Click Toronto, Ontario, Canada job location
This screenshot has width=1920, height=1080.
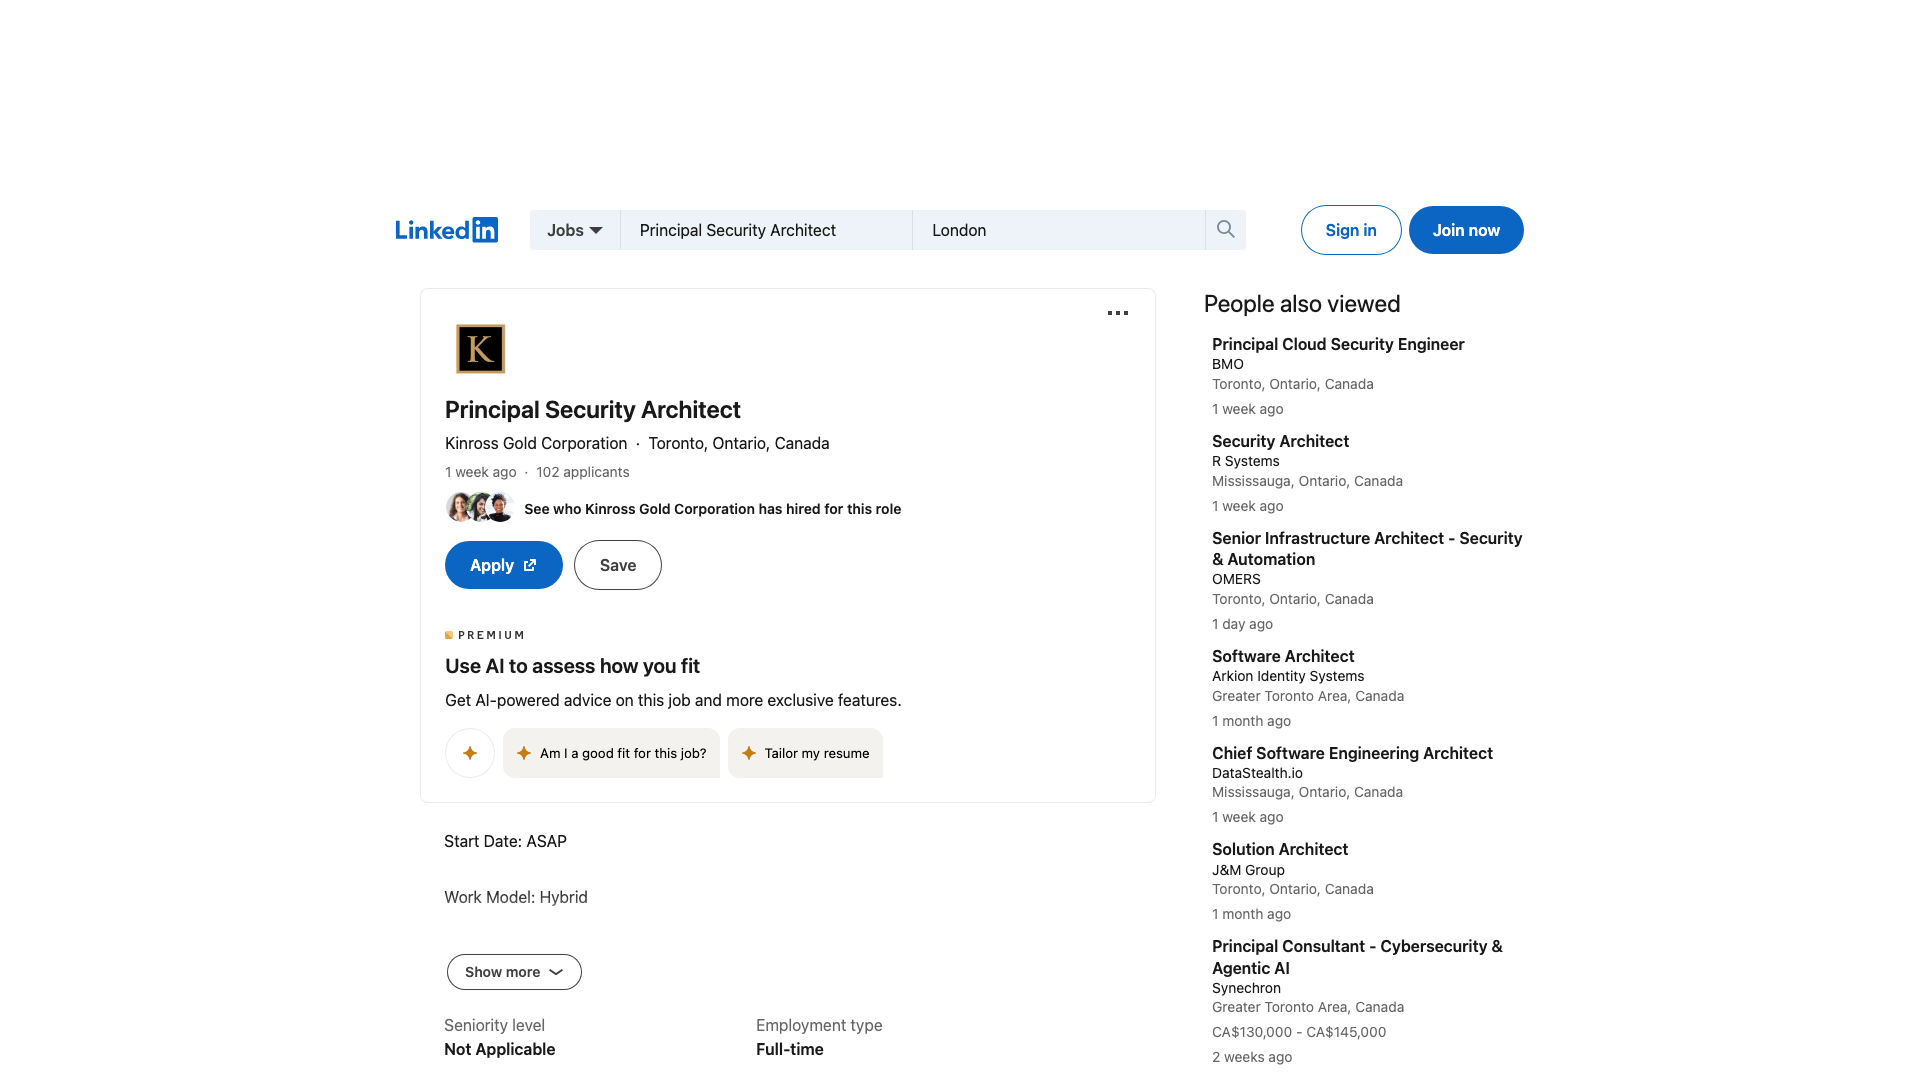(739, 443)
